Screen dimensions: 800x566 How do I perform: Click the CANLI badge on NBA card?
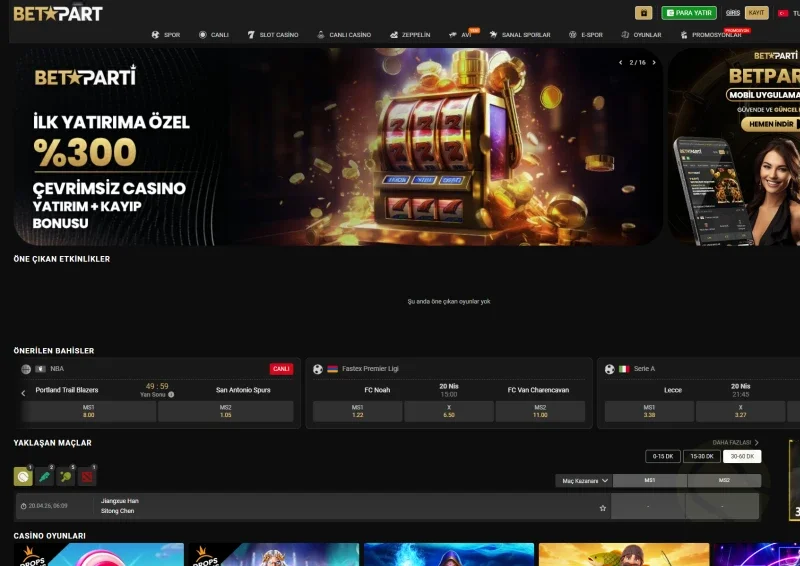click(281, 368)
